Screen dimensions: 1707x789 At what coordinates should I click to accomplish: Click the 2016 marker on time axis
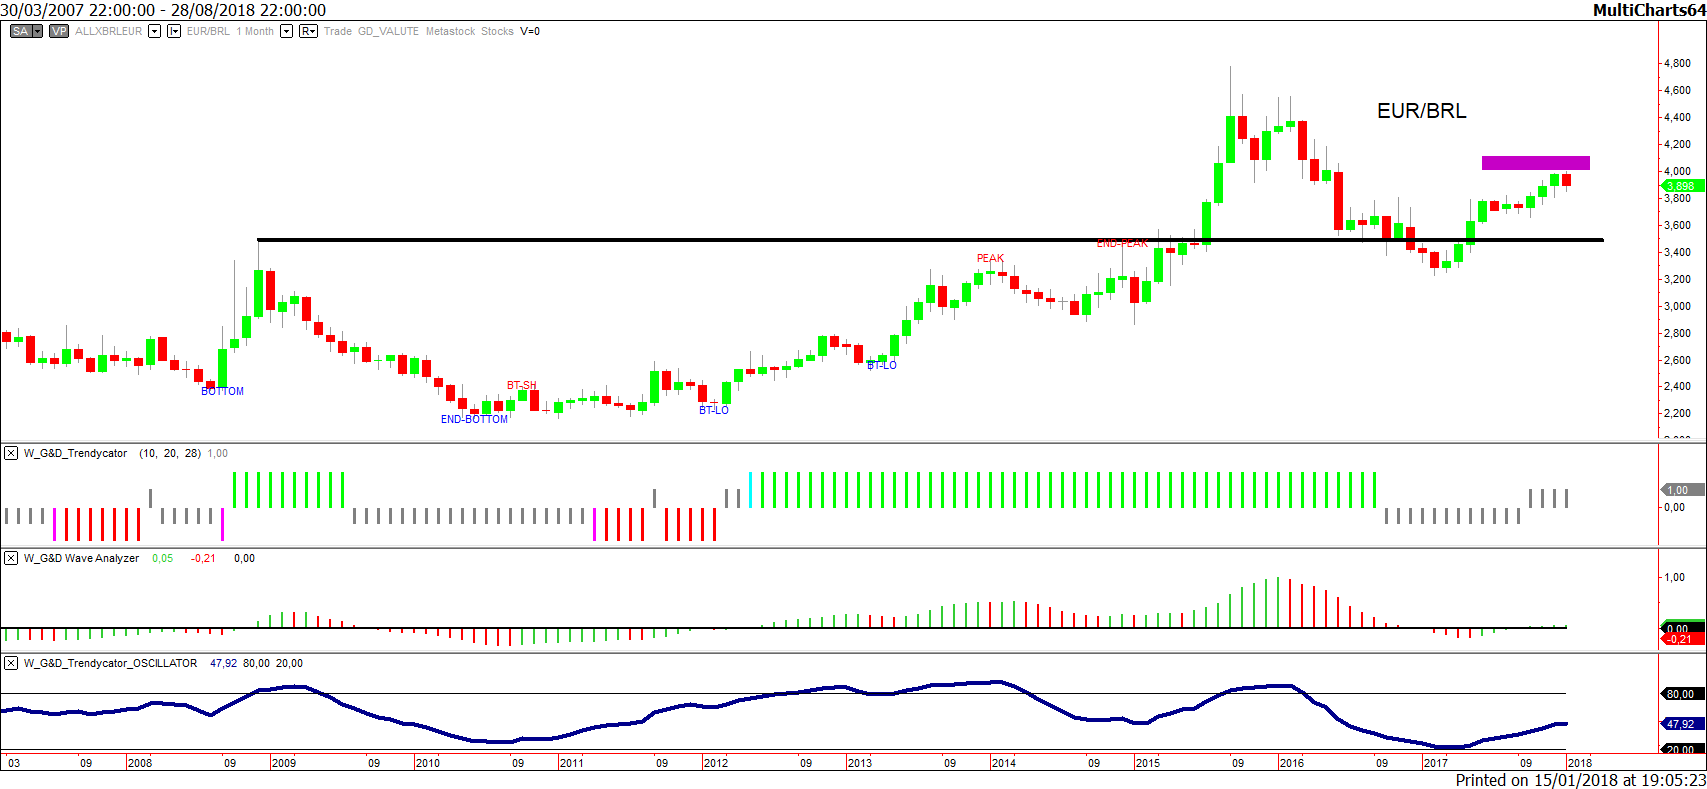1292,763
